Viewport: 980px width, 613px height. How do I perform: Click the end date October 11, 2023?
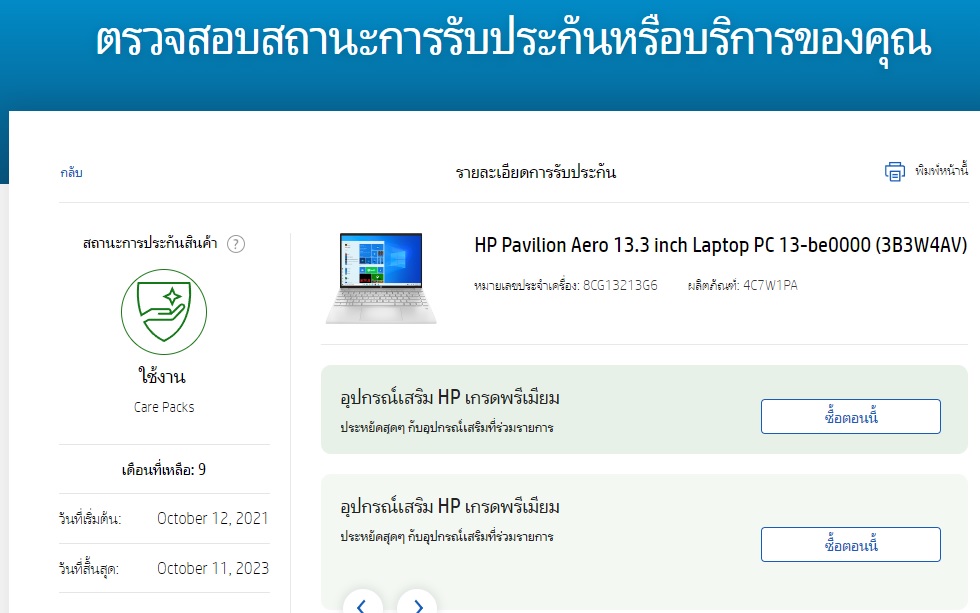click(x=213, y=568)
